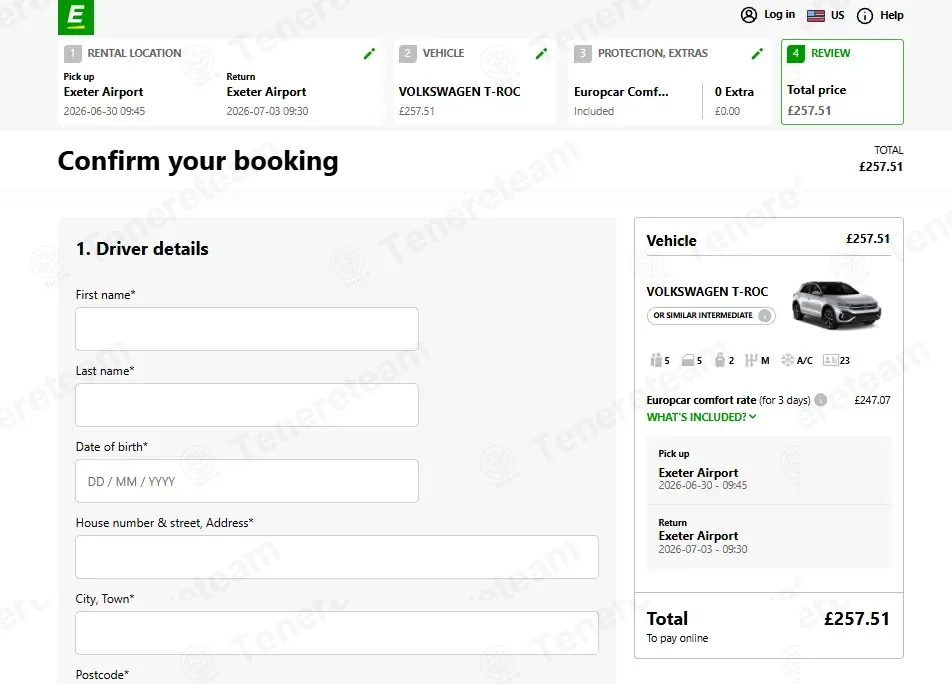The image size is (952, 684).
Task: Open the Help link
Action: click(x=891, y=15)
